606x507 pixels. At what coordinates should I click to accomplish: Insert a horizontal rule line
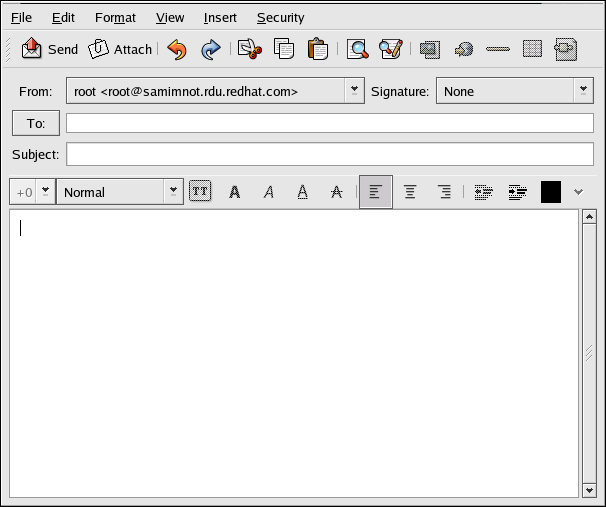(x=497, y=49)
